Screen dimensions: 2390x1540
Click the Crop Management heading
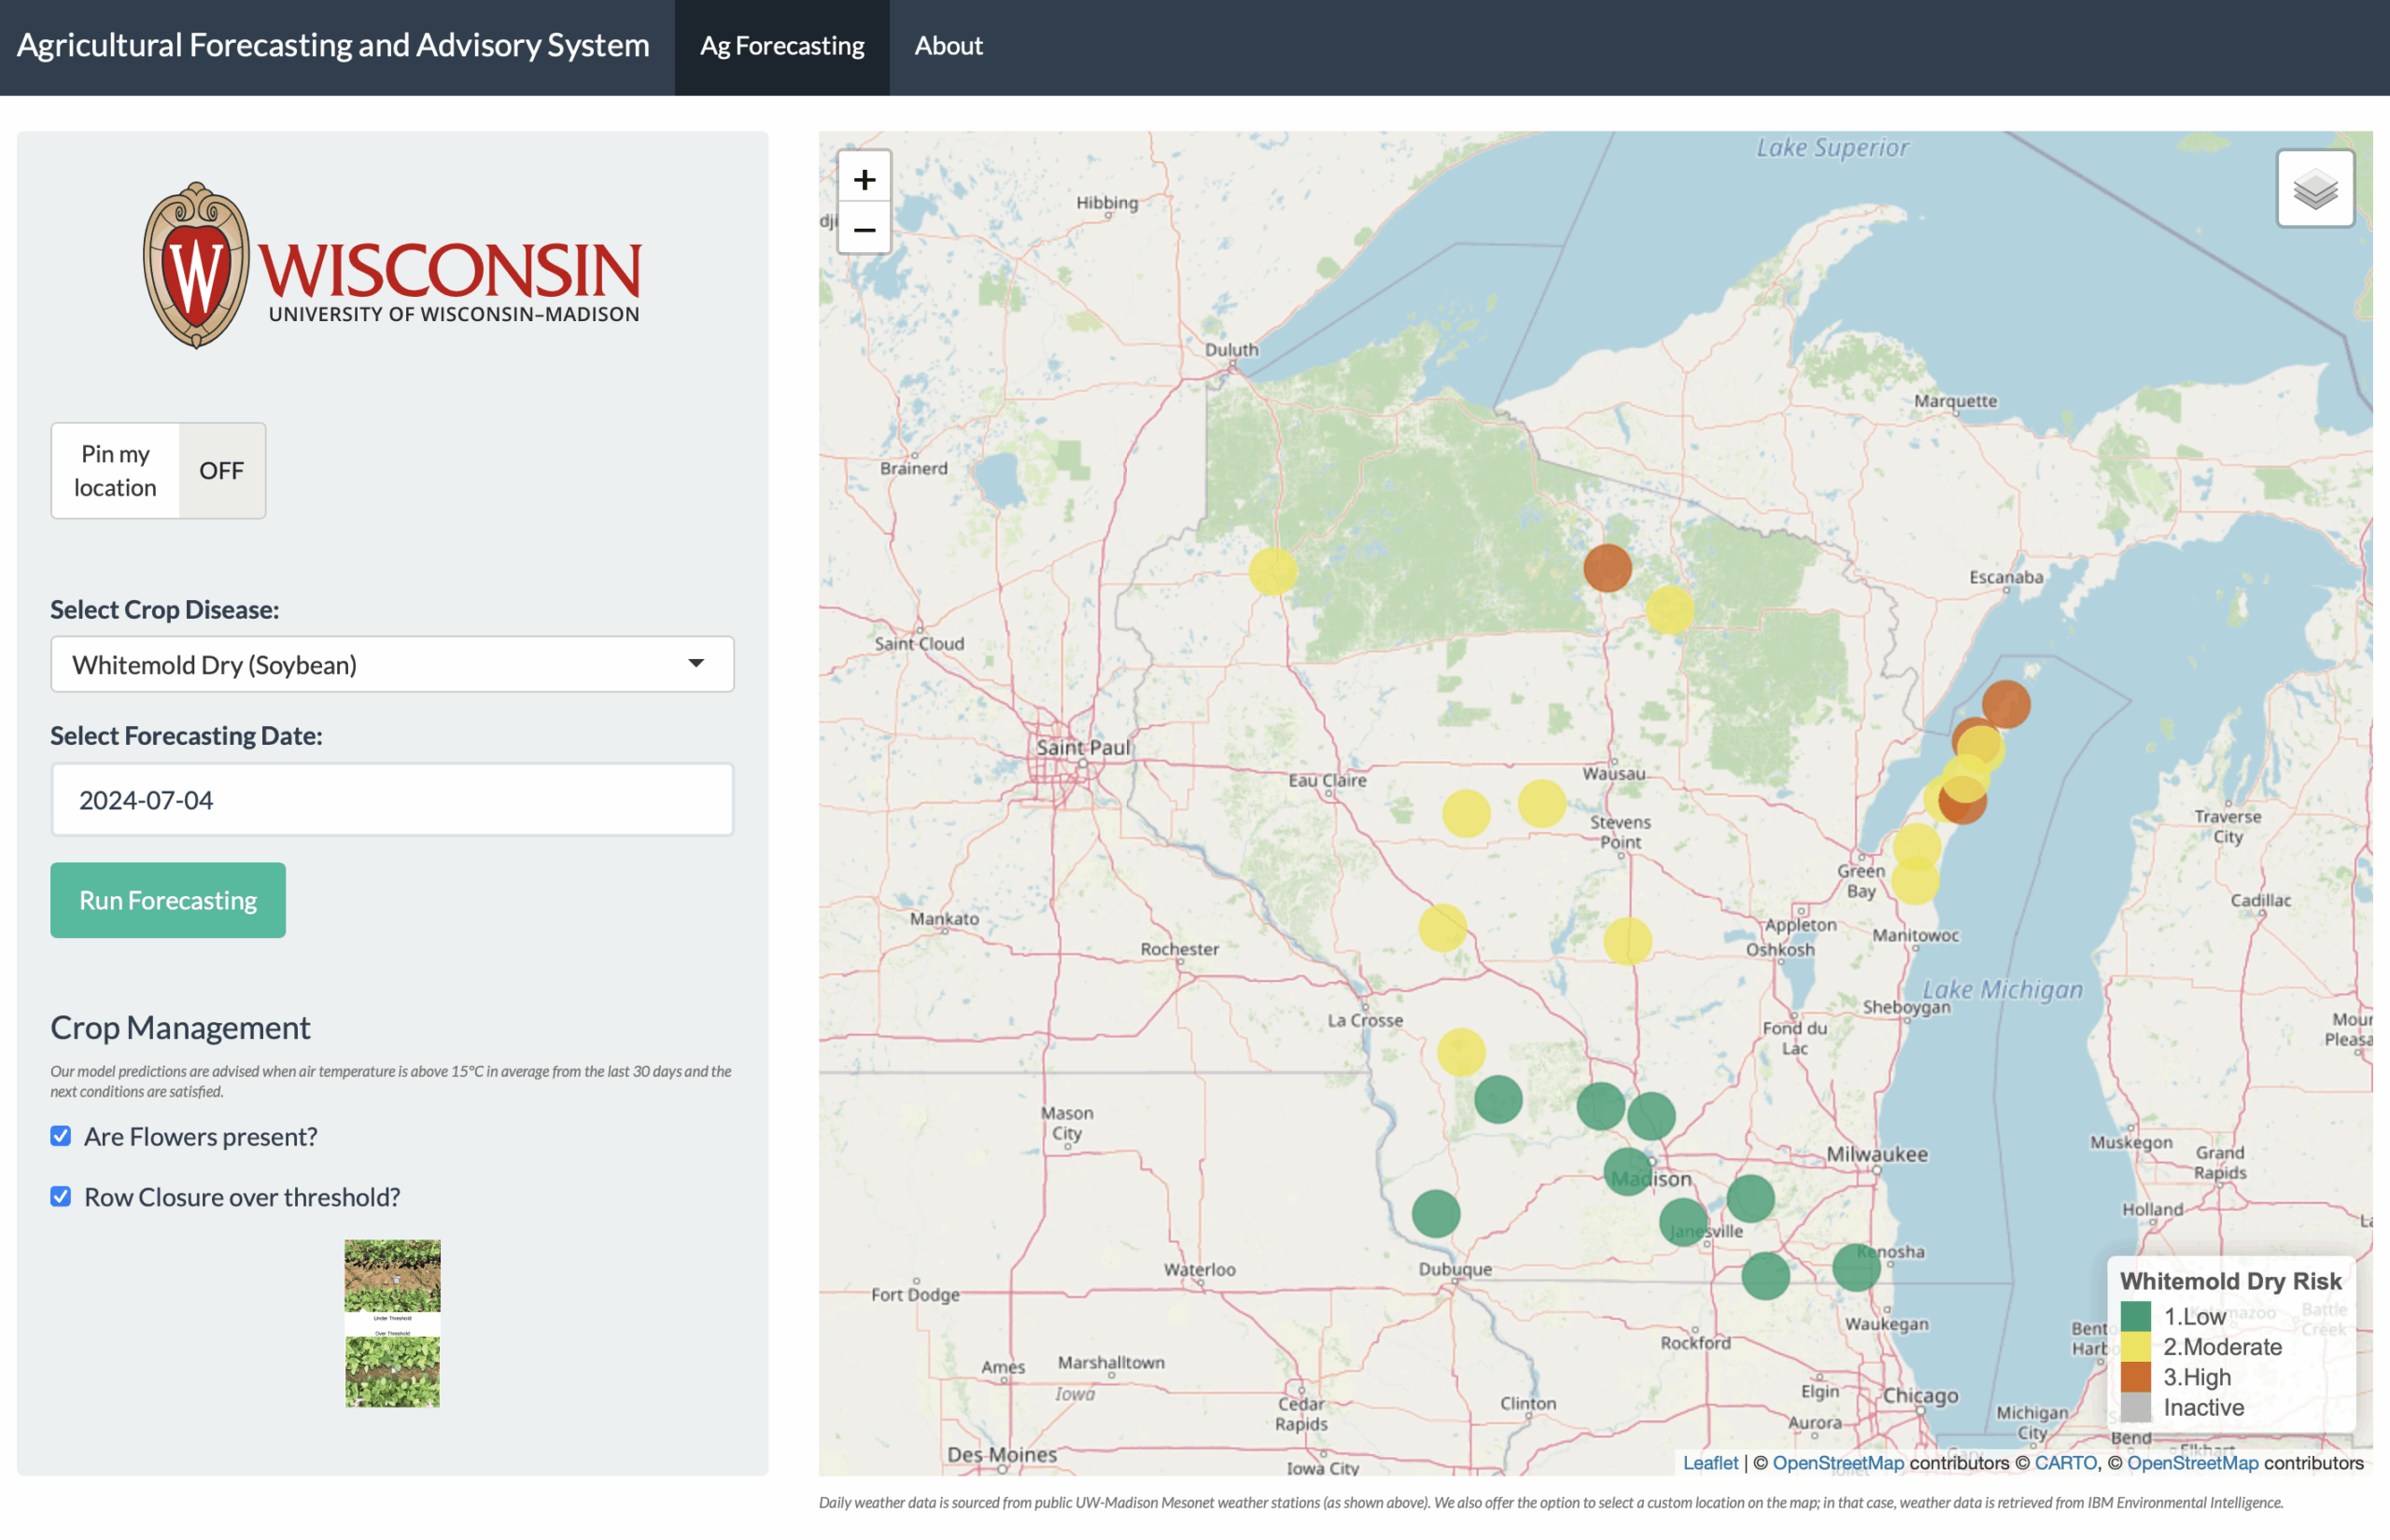180,1027
